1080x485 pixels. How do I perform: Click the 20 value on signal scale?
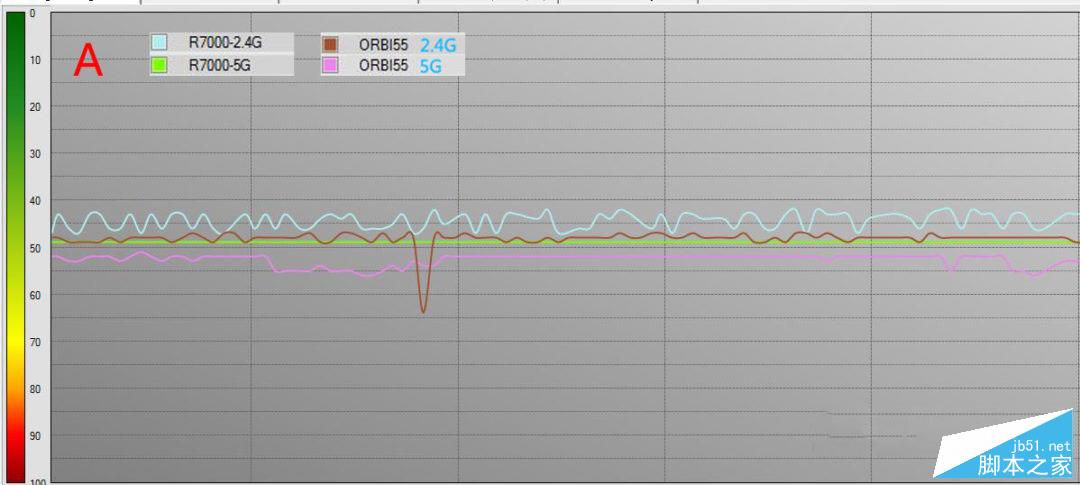36,107
